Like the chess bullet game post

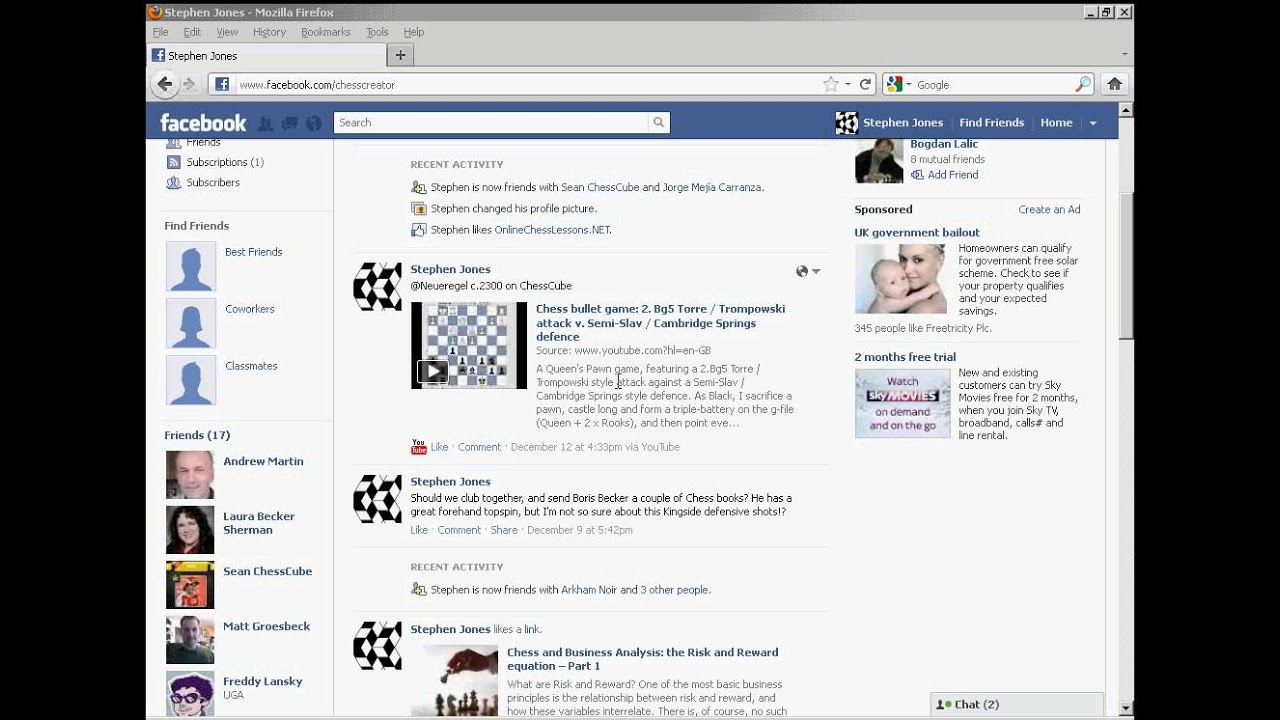point(439,447)
